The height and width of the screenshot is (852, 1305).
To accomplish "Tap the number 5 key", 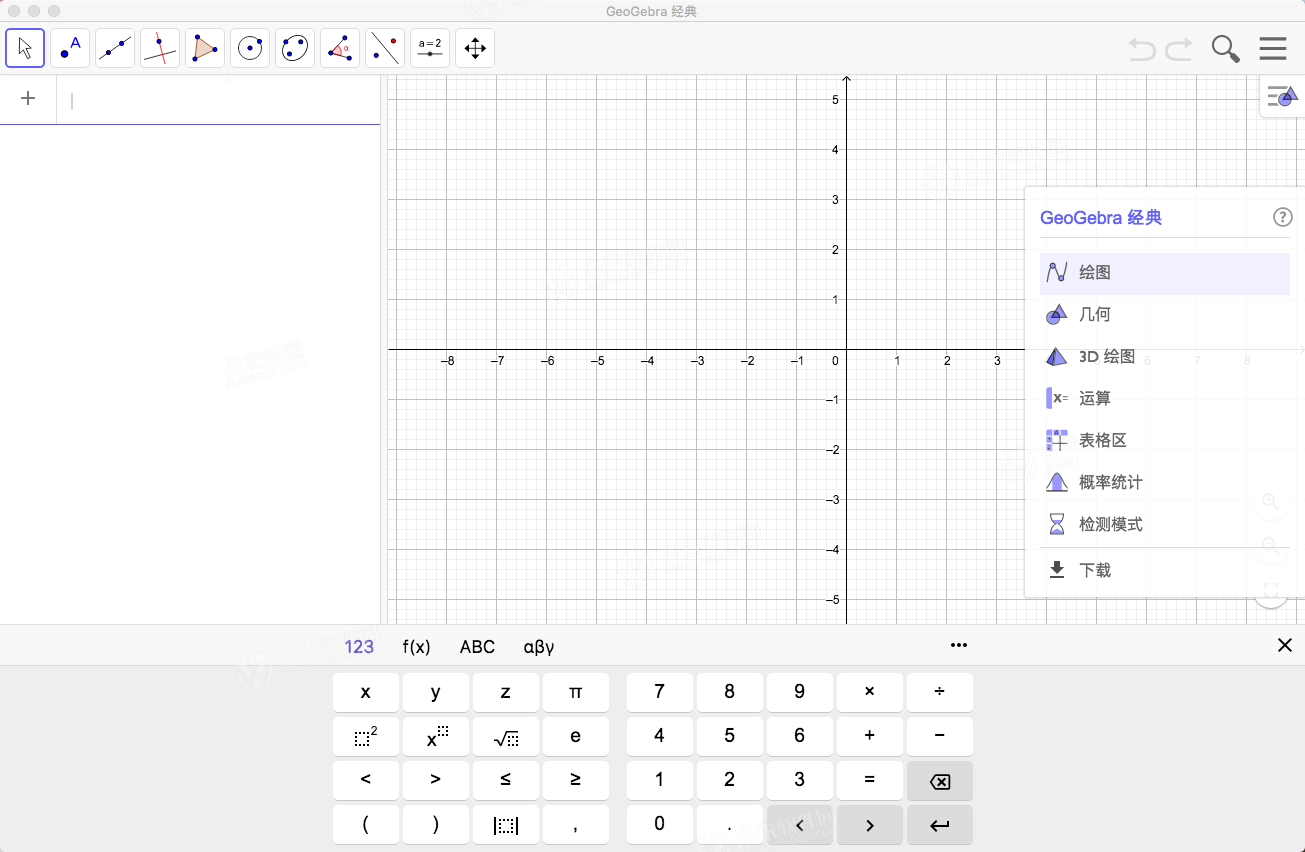I will coord(730,736).
